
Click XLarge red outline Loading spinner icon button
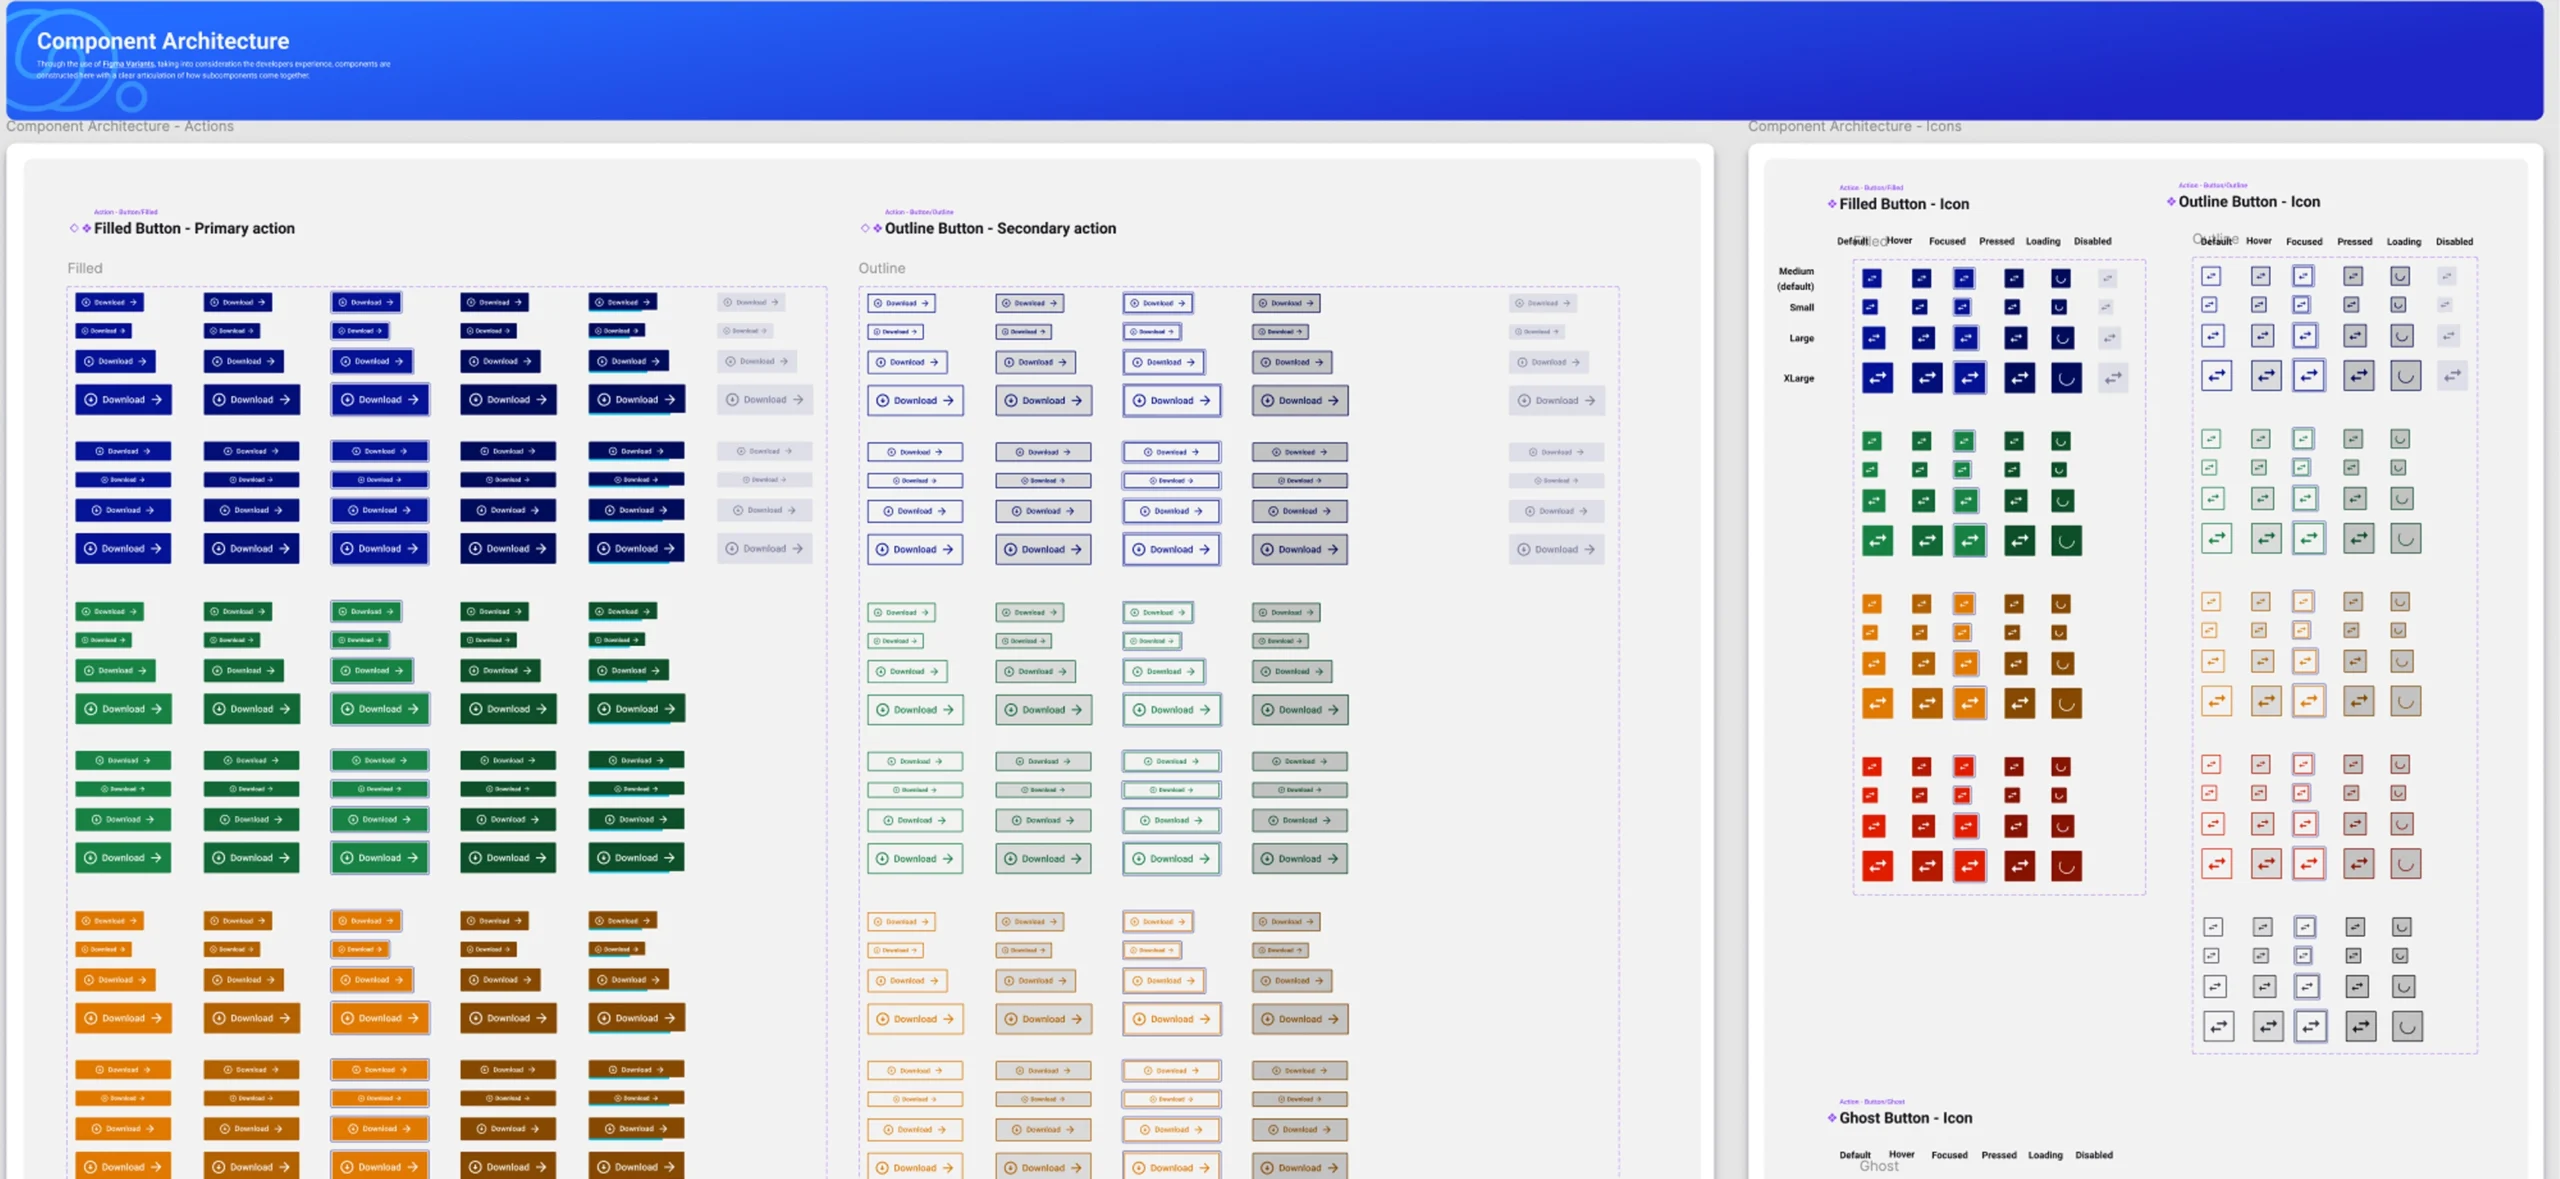(2405, 864)
